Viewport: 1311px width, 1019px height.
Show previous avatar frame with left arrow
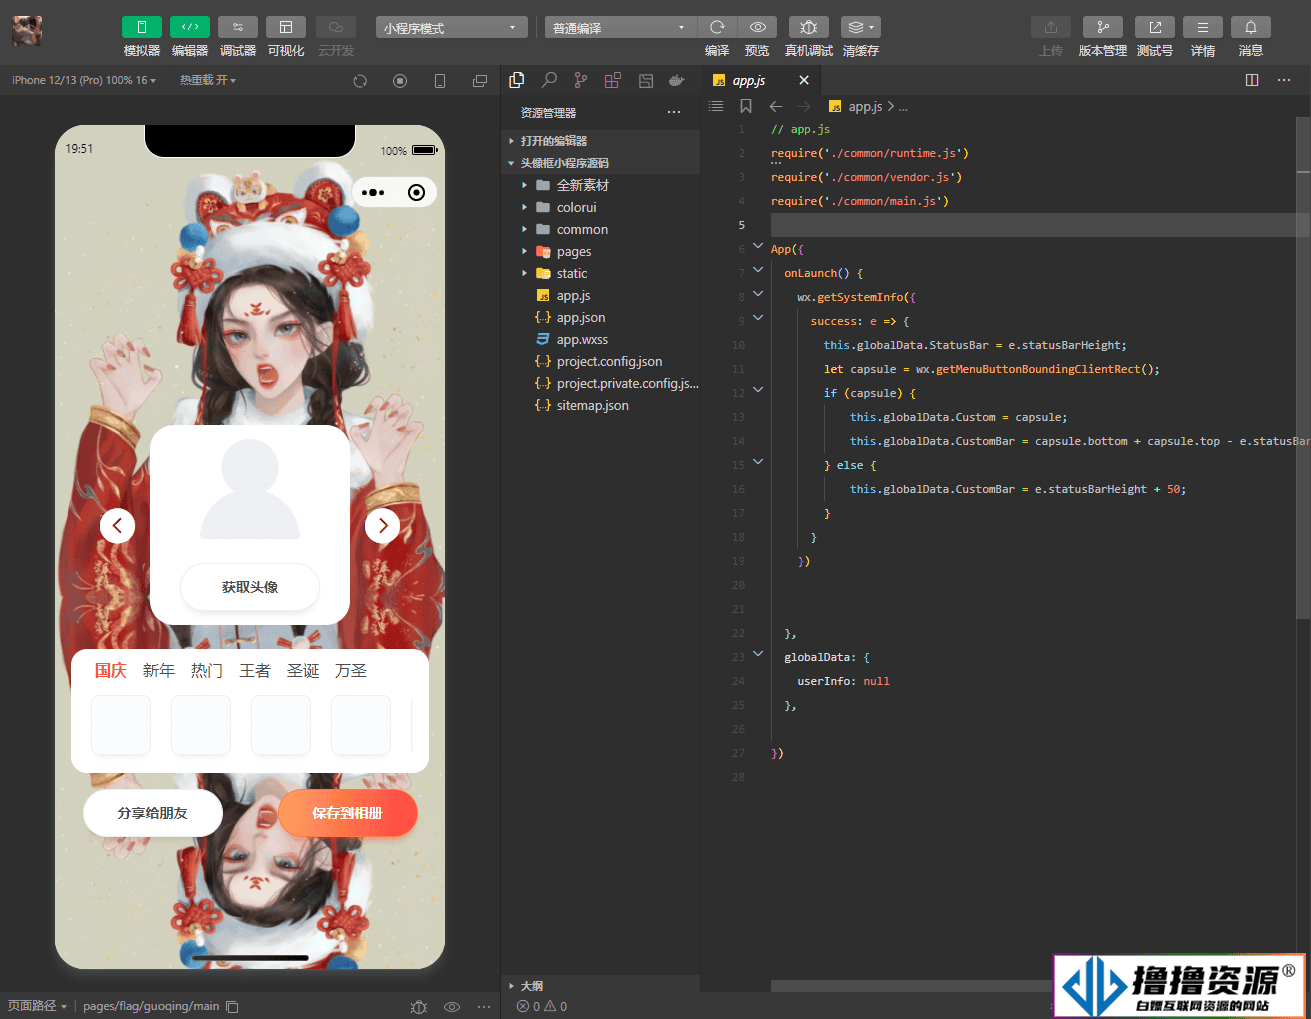click(117, 525)
